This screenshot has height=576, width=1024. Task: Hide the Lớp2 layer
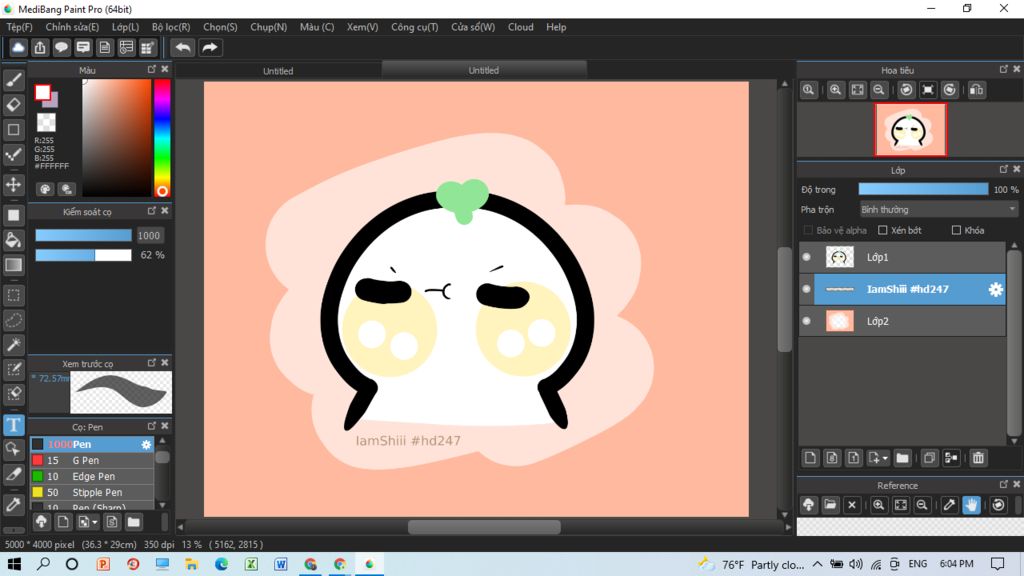(x=807, y=321)
